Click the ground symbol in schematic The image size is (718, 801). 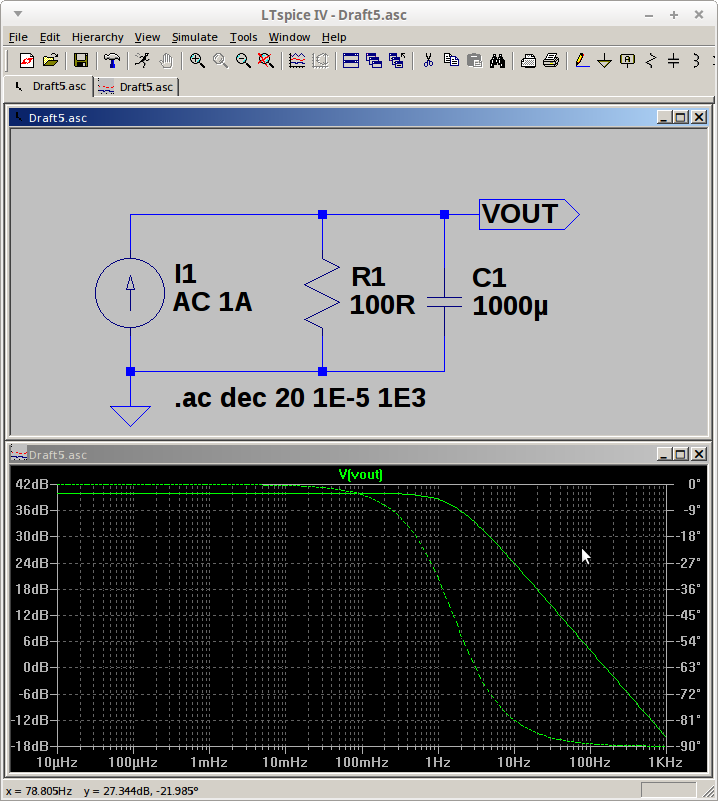click(x=130, y=416)
